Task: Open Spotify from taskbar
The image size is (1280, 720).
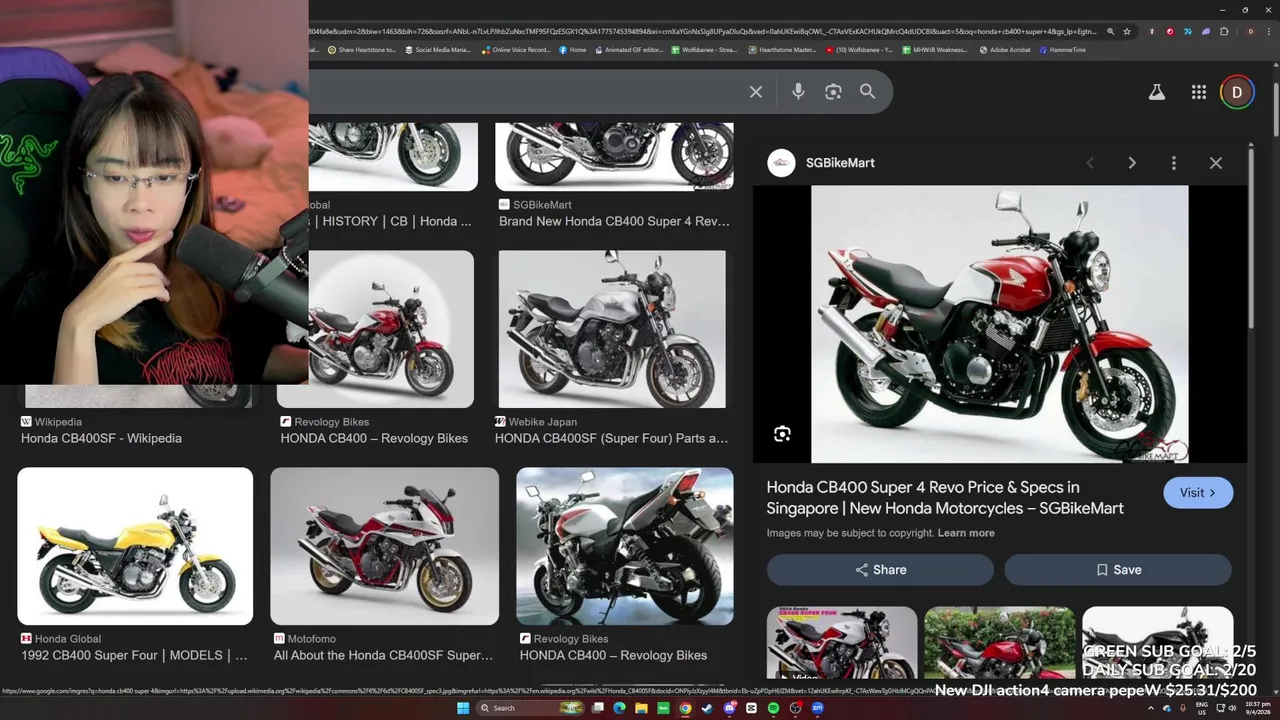Action: tap(773, 708)
